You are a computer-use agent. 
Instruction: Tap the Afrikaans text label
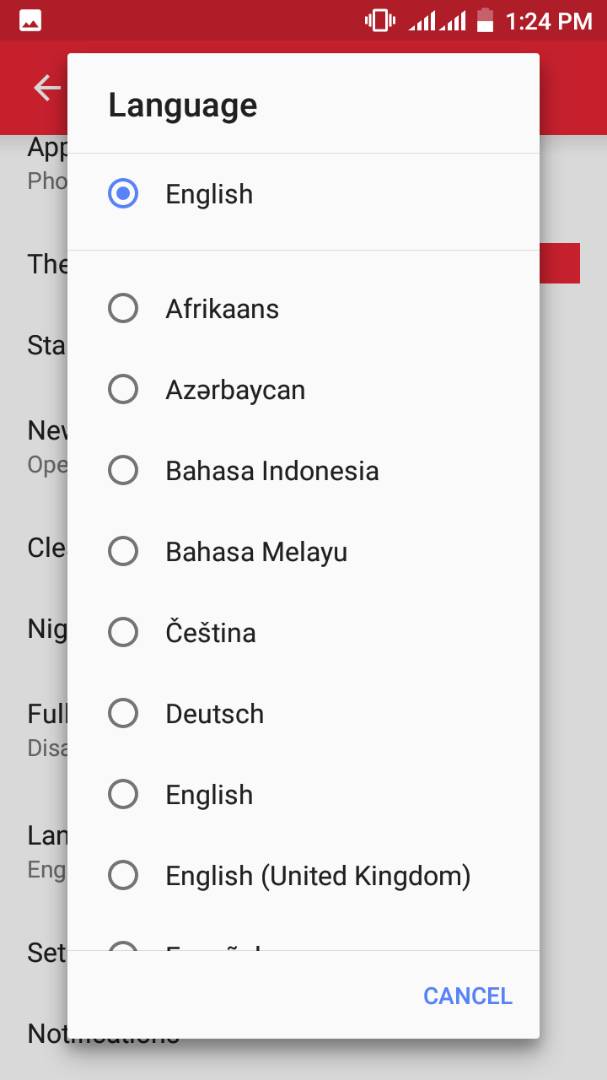tap(222, 308)
